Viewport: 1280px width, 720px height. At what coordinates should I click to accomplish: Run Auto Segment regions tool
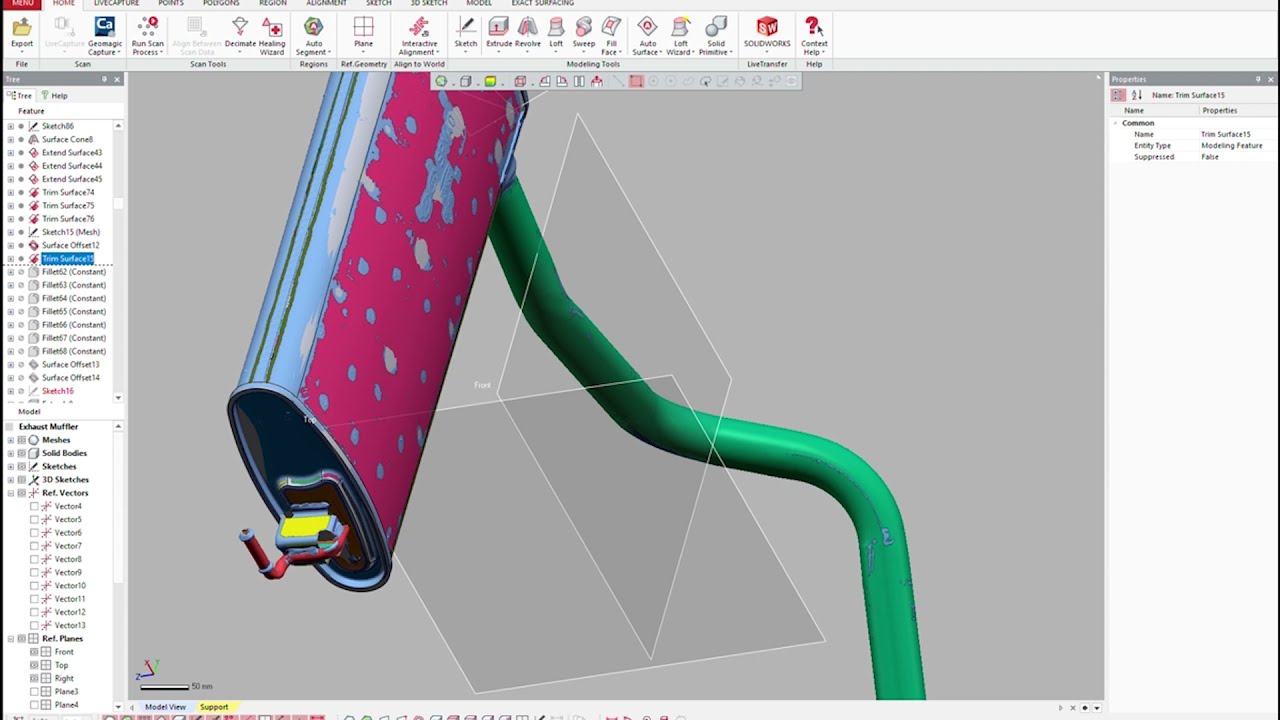[313, 35]
